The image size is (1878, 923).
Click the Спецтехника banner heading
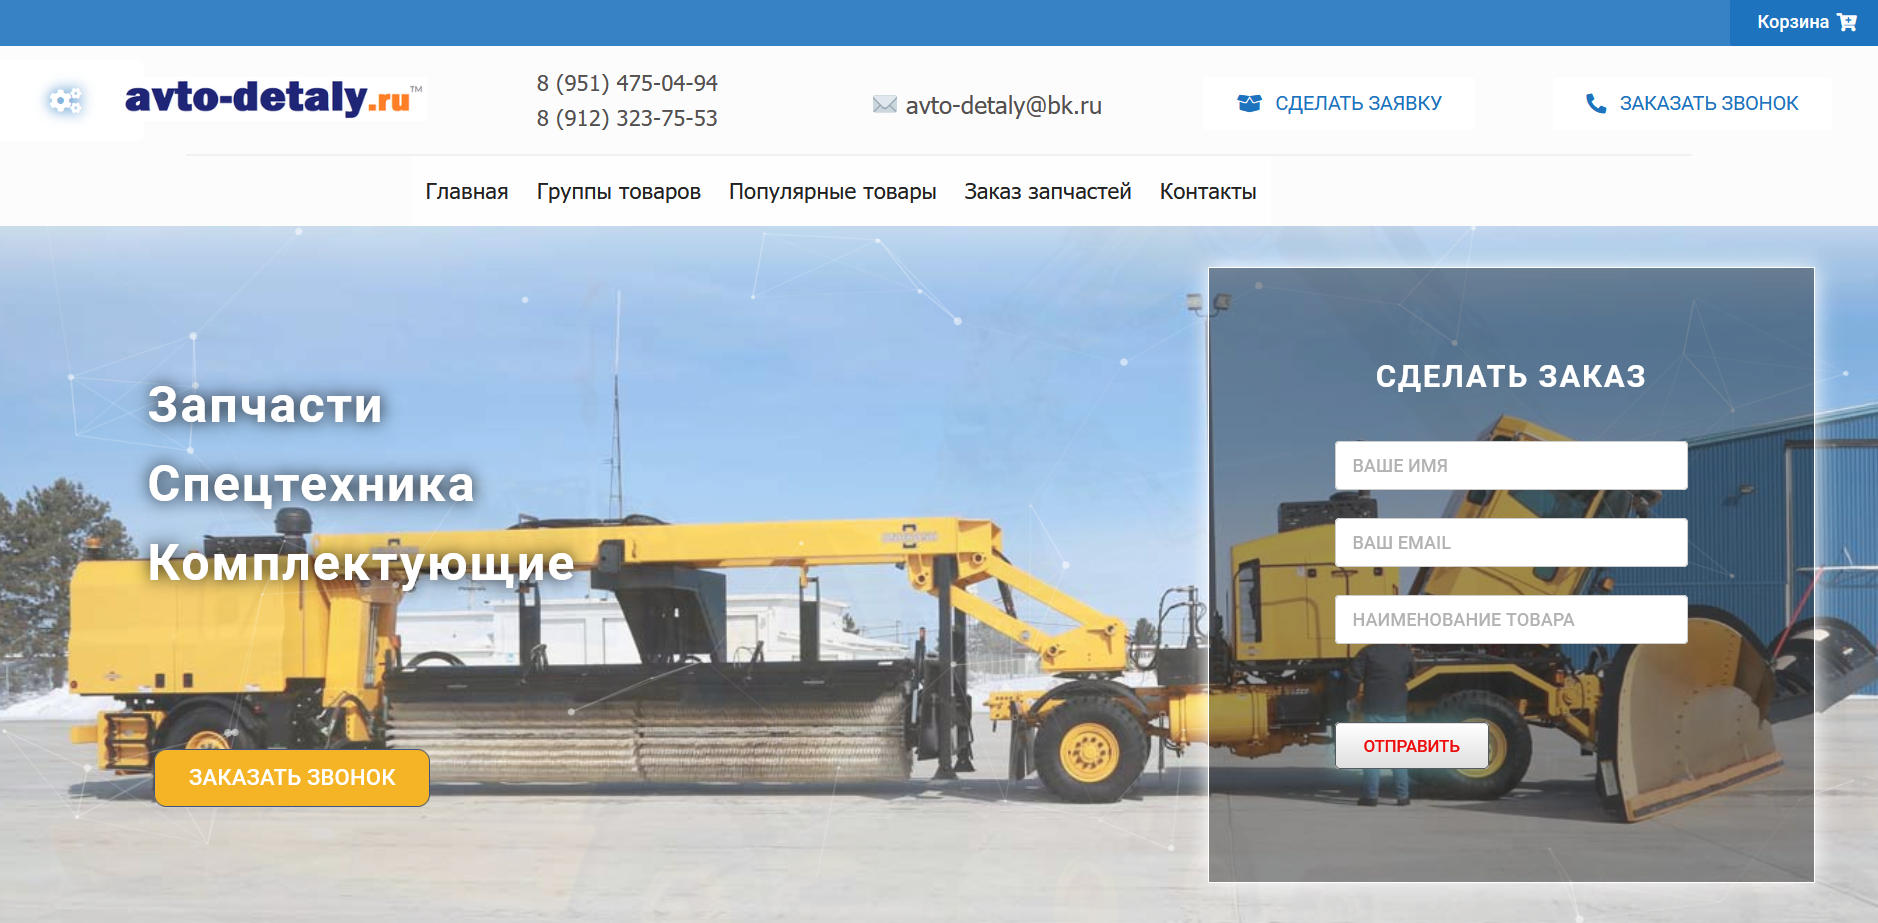(x=311, y=484)
